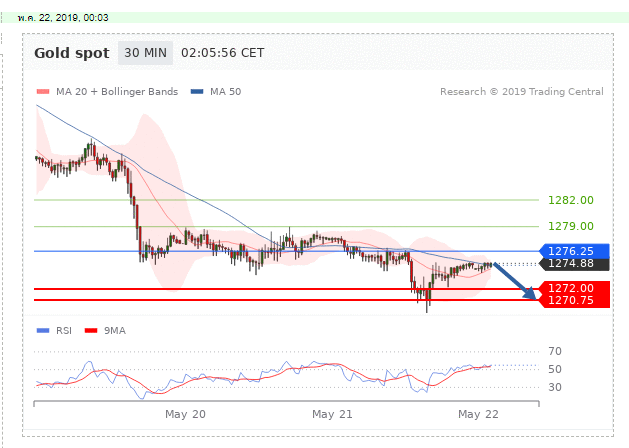
Task: Click the MA 20 + Bollinger Bands legend swatch
Action: [x=43, y=92]
